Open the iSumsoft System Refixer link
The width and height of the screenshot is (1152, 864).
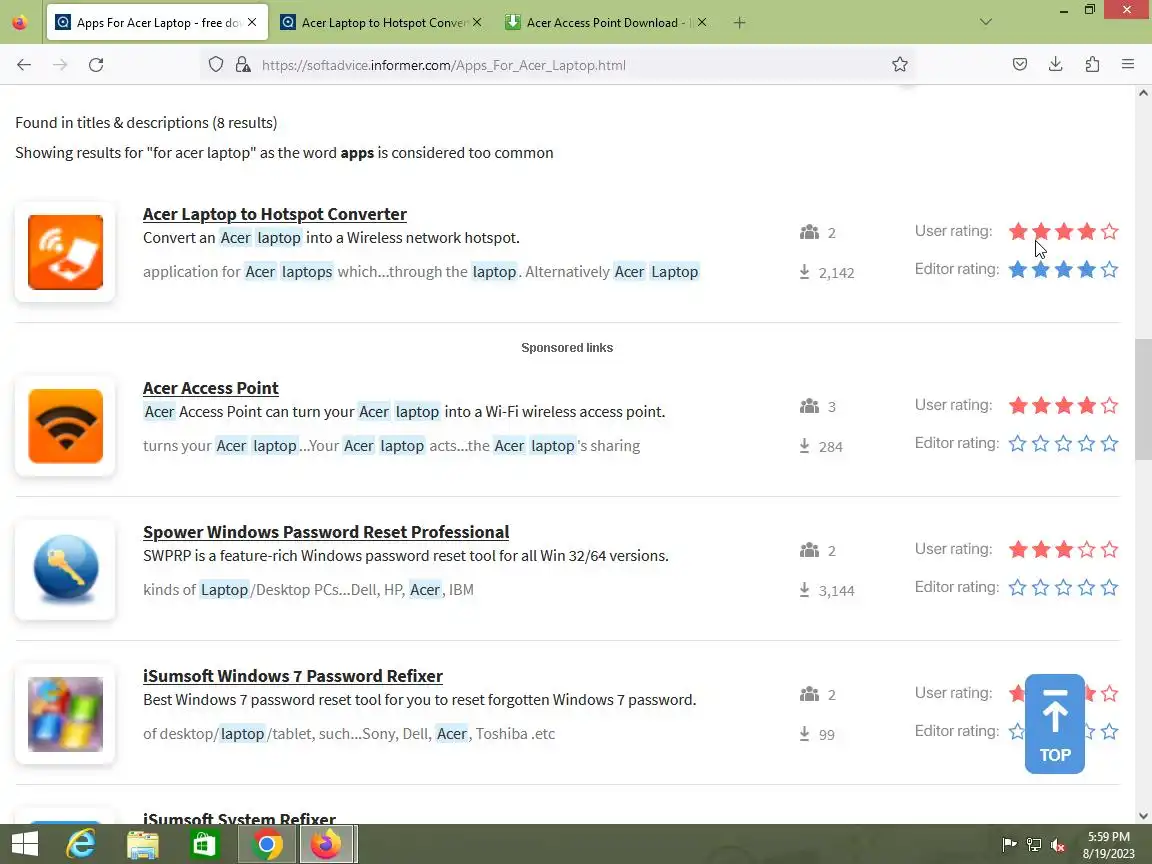tap(240, 818)
